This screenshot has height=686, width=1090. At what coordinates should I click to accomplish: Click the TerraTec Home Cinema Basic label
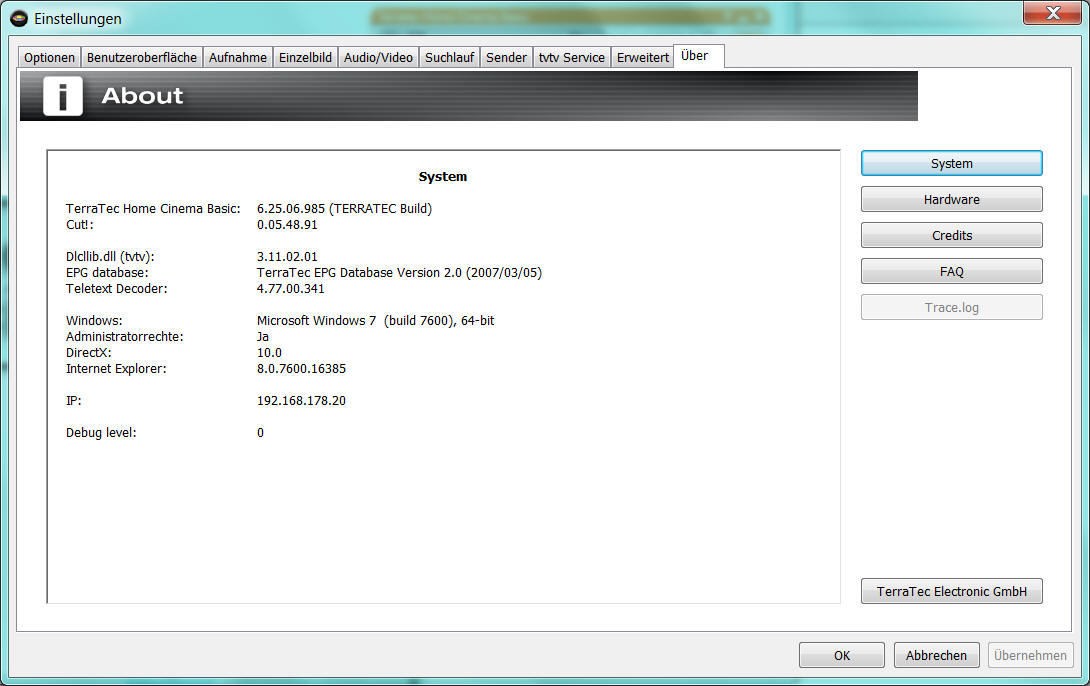pos(153,209)
